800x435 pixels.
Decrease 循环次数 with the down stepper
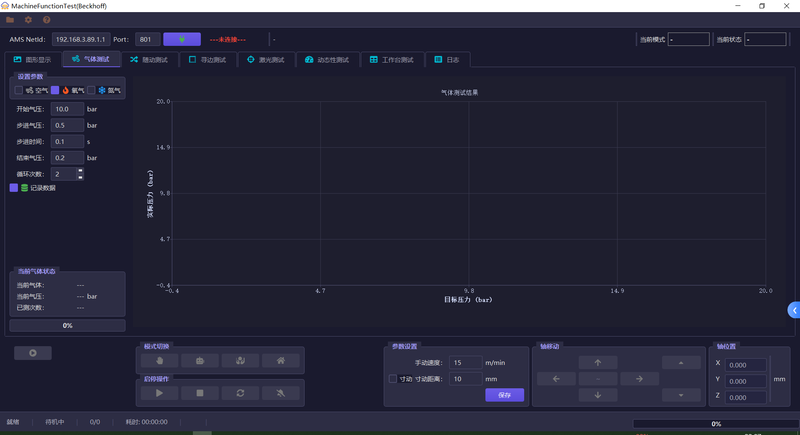tap(80, 177)
